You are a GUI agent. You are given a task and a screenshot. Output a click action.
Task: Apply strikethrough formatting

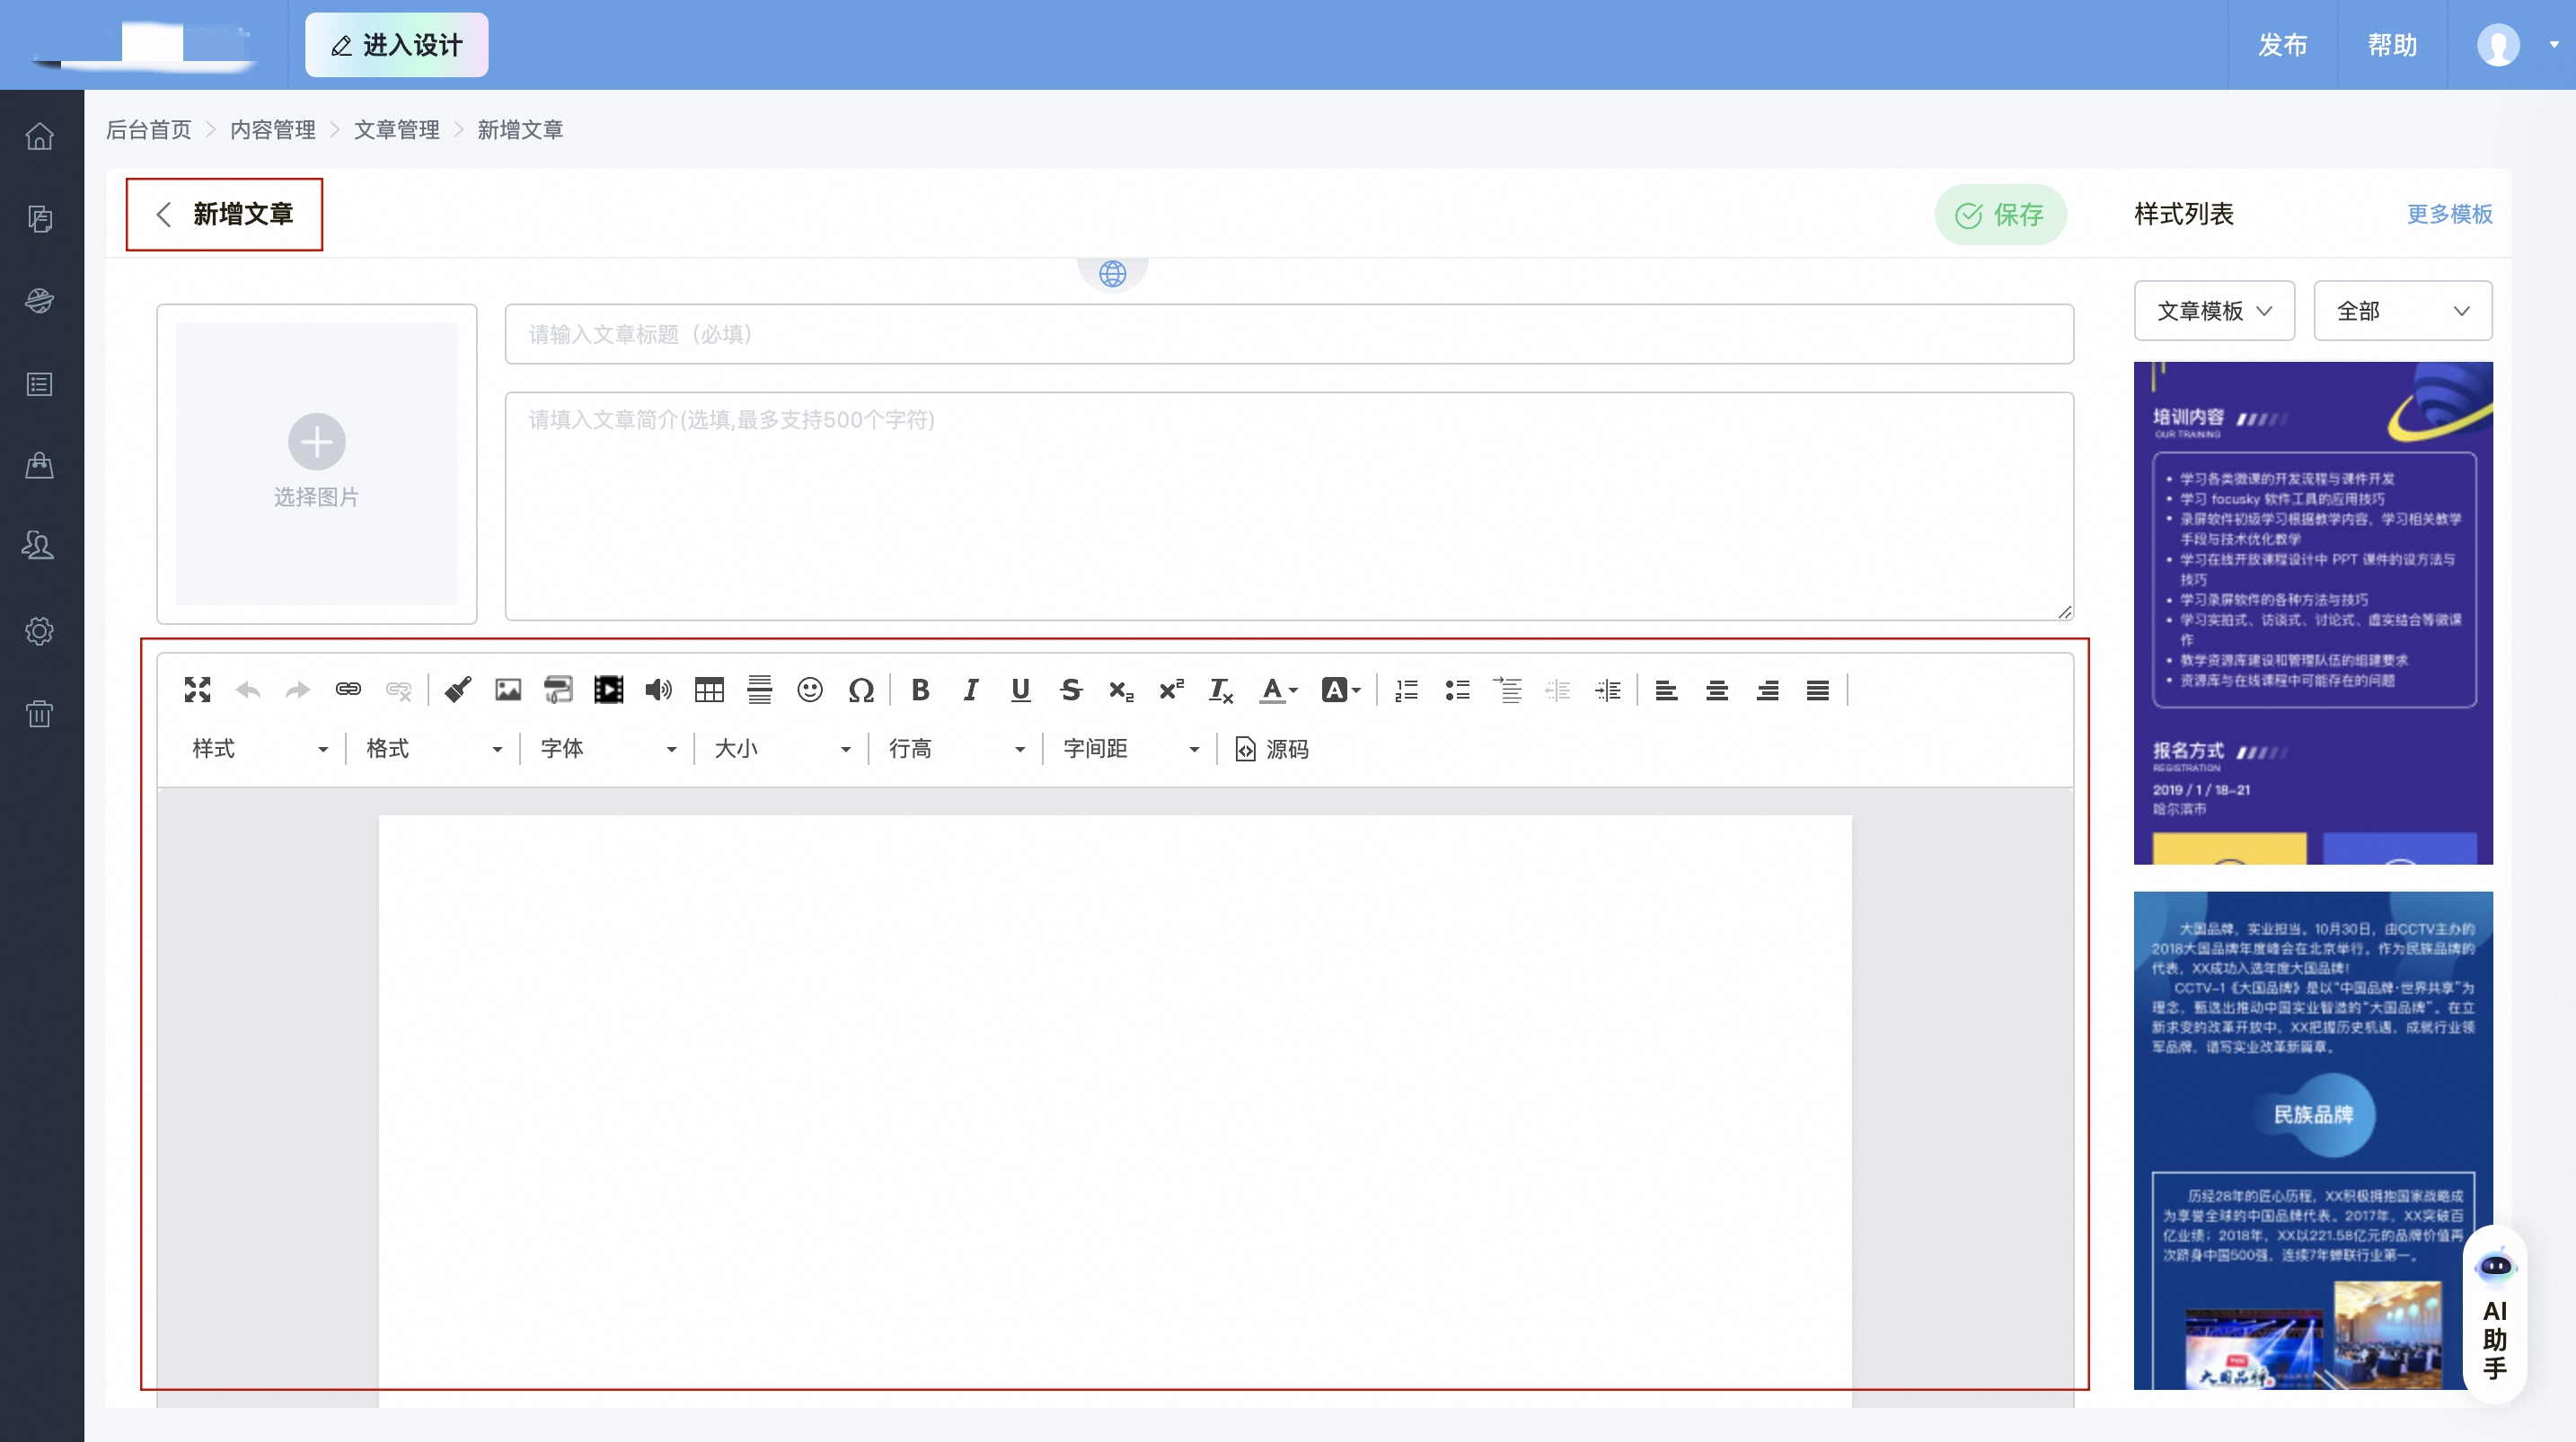pos(1071,690)
